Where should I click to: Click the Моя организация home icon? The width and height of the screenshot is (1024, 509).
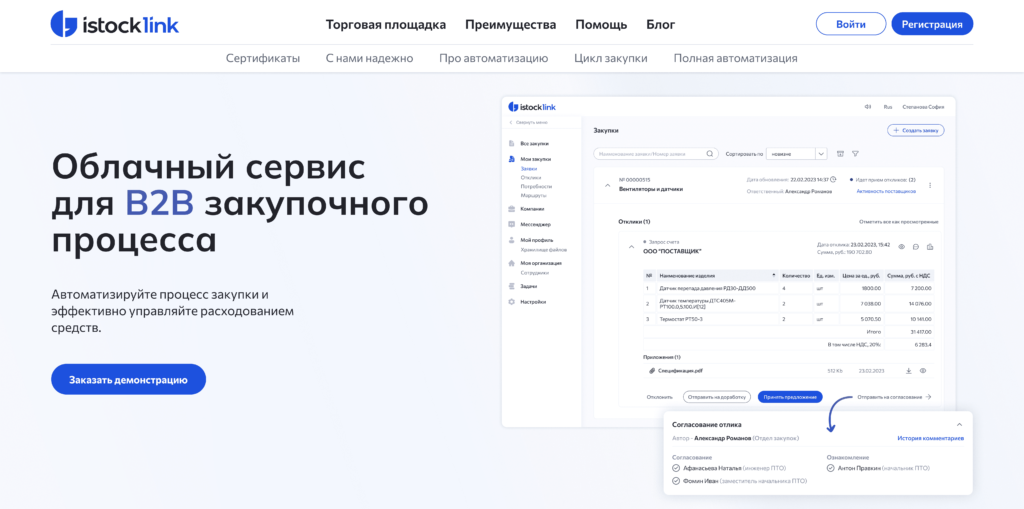[511, 263]
